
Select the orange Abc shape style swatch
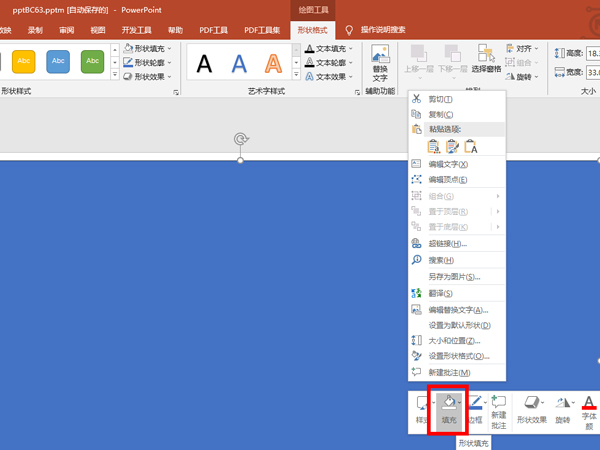click(22, 62)
